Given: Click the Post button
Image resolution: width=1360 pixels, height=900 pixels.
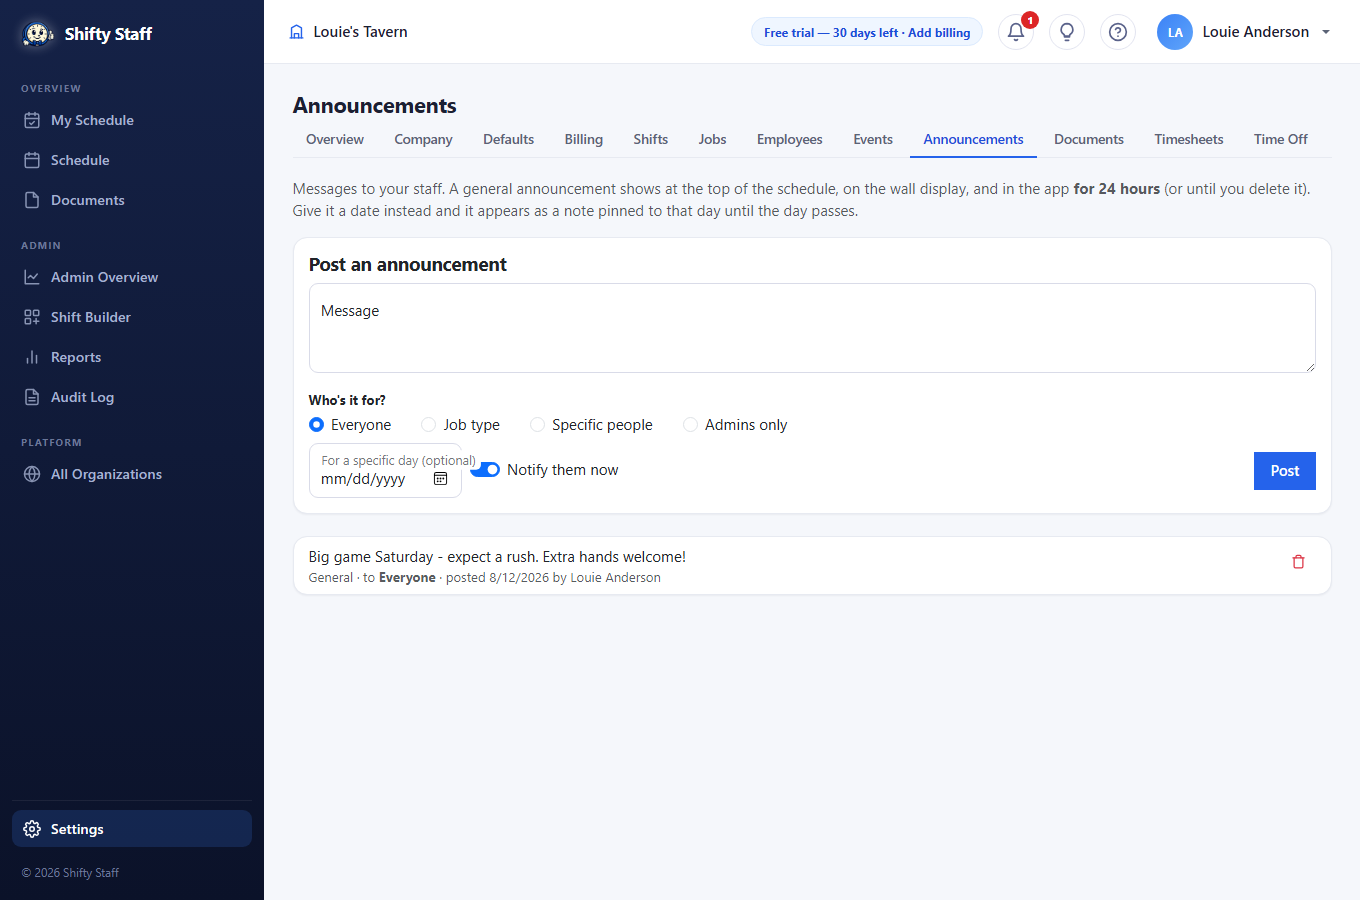Looking at the screenshot, I should (x=1284, y=471).
